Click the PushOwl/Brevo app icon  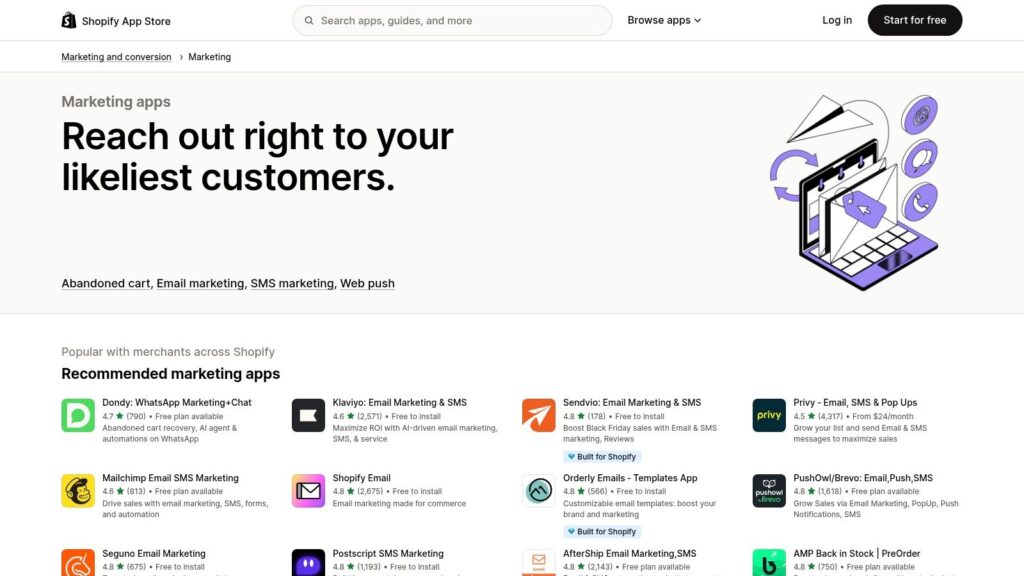coord(768,491)
